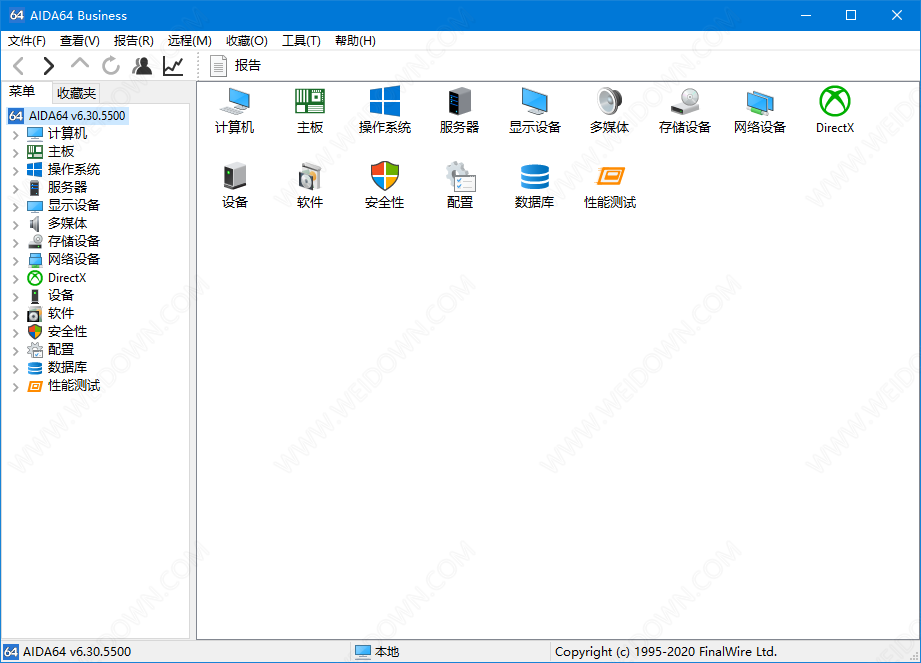921x663 pixels.
Task: Switch to the 收藏夹 tab
Action: click(76, 93)
